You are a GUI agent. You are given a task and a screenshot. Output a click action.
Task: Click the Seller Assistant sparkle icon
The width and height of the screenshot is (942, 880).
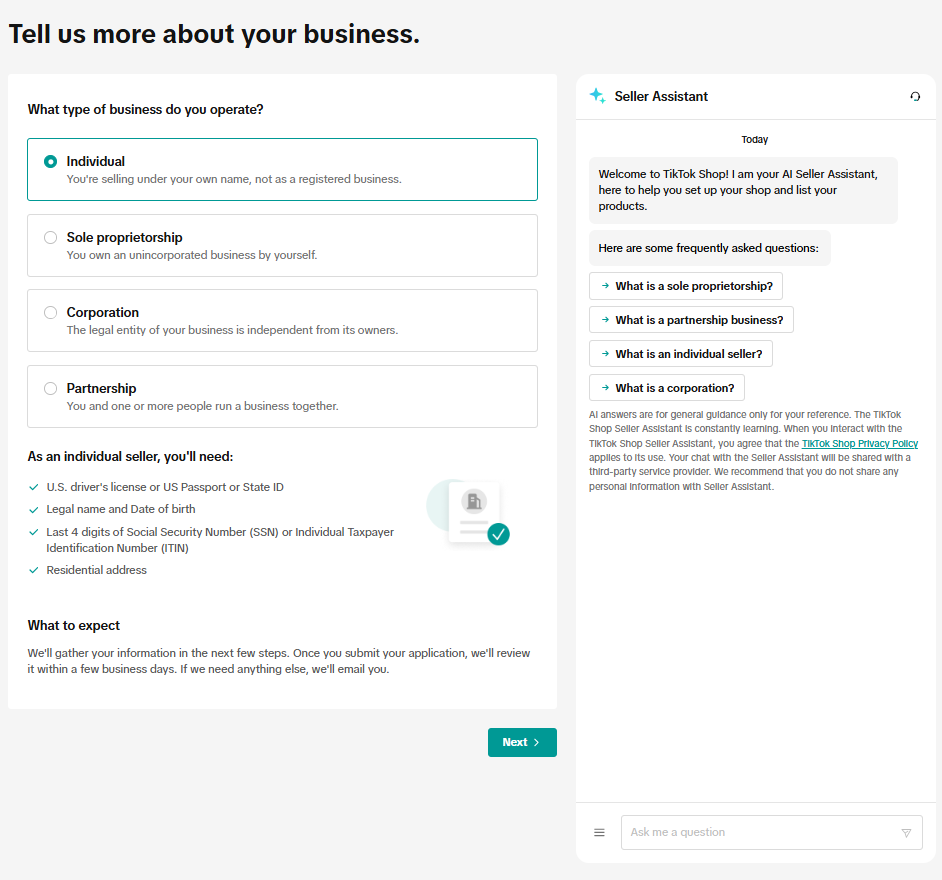(597, 96)
